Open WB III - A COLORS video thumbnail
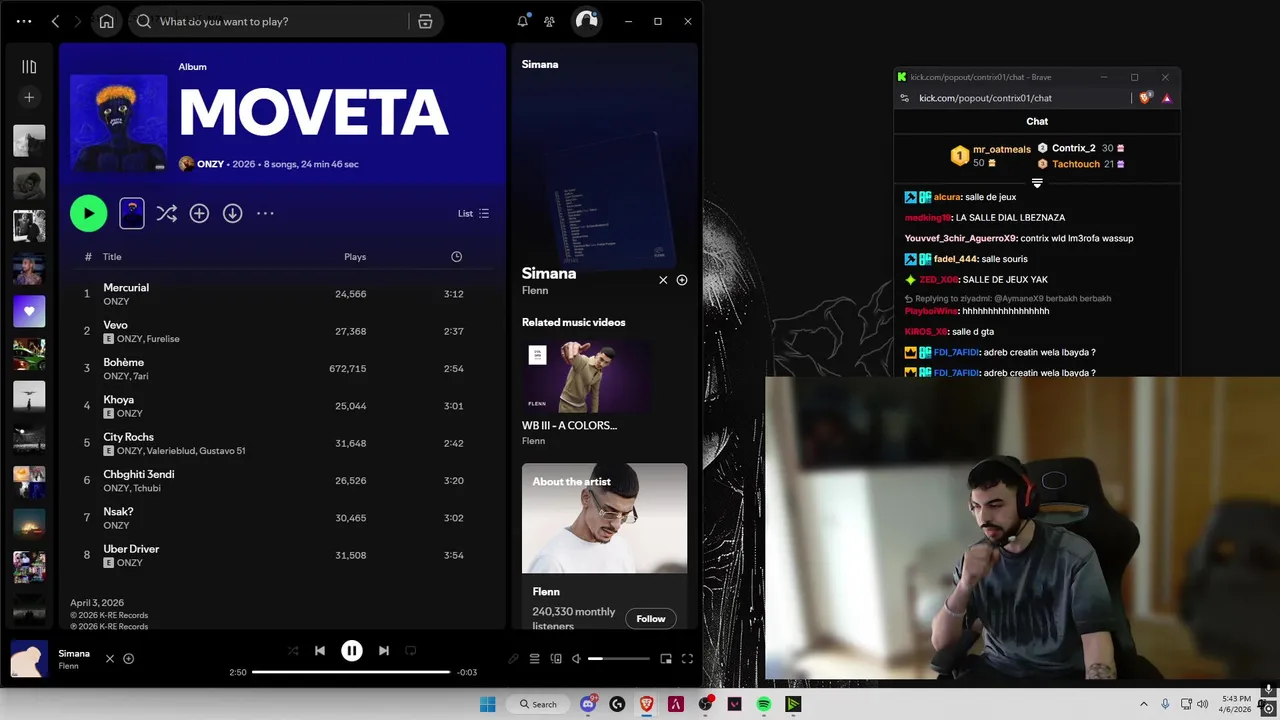The width and height of the screenshot is (1280, 720). 586,375
